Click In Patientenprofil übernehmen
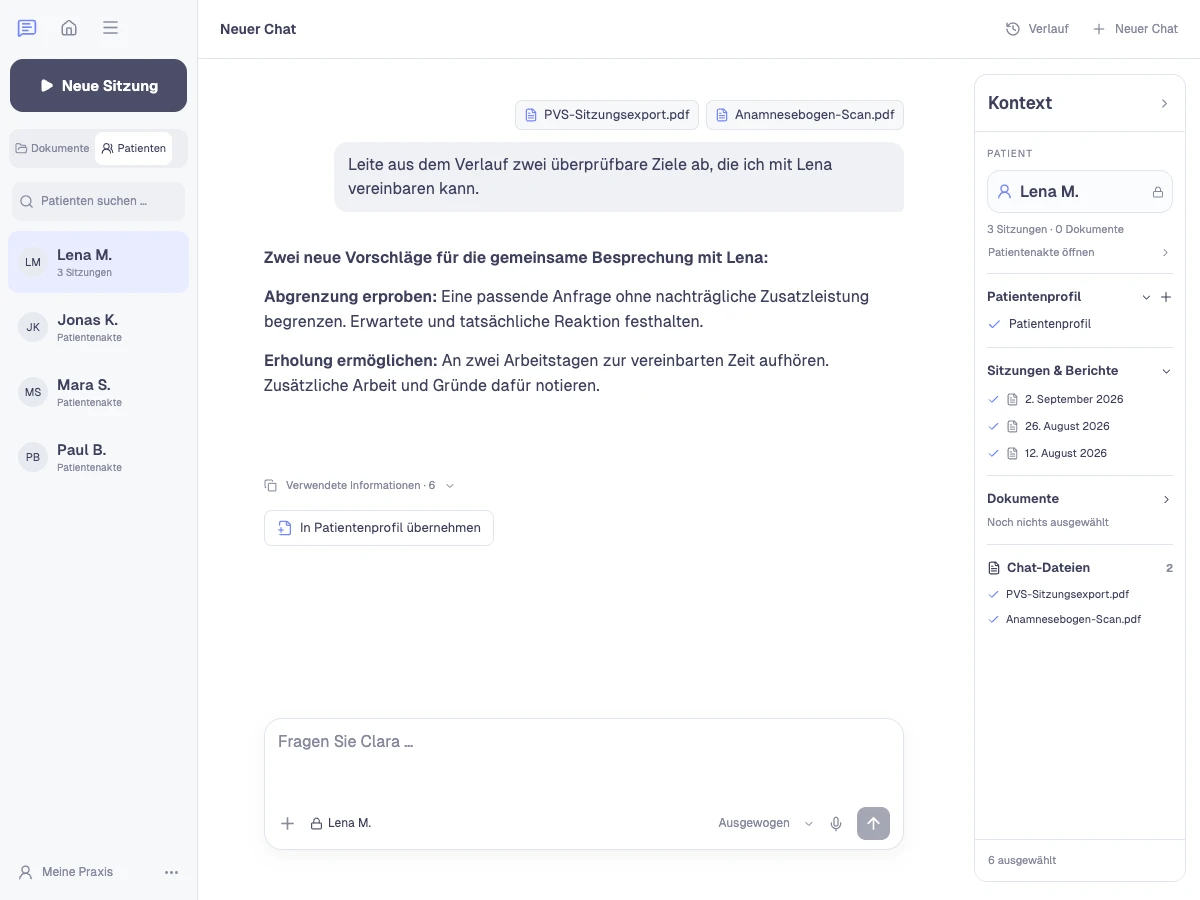The height and width of the screenshot is (900, 1200). coord(379,528)
